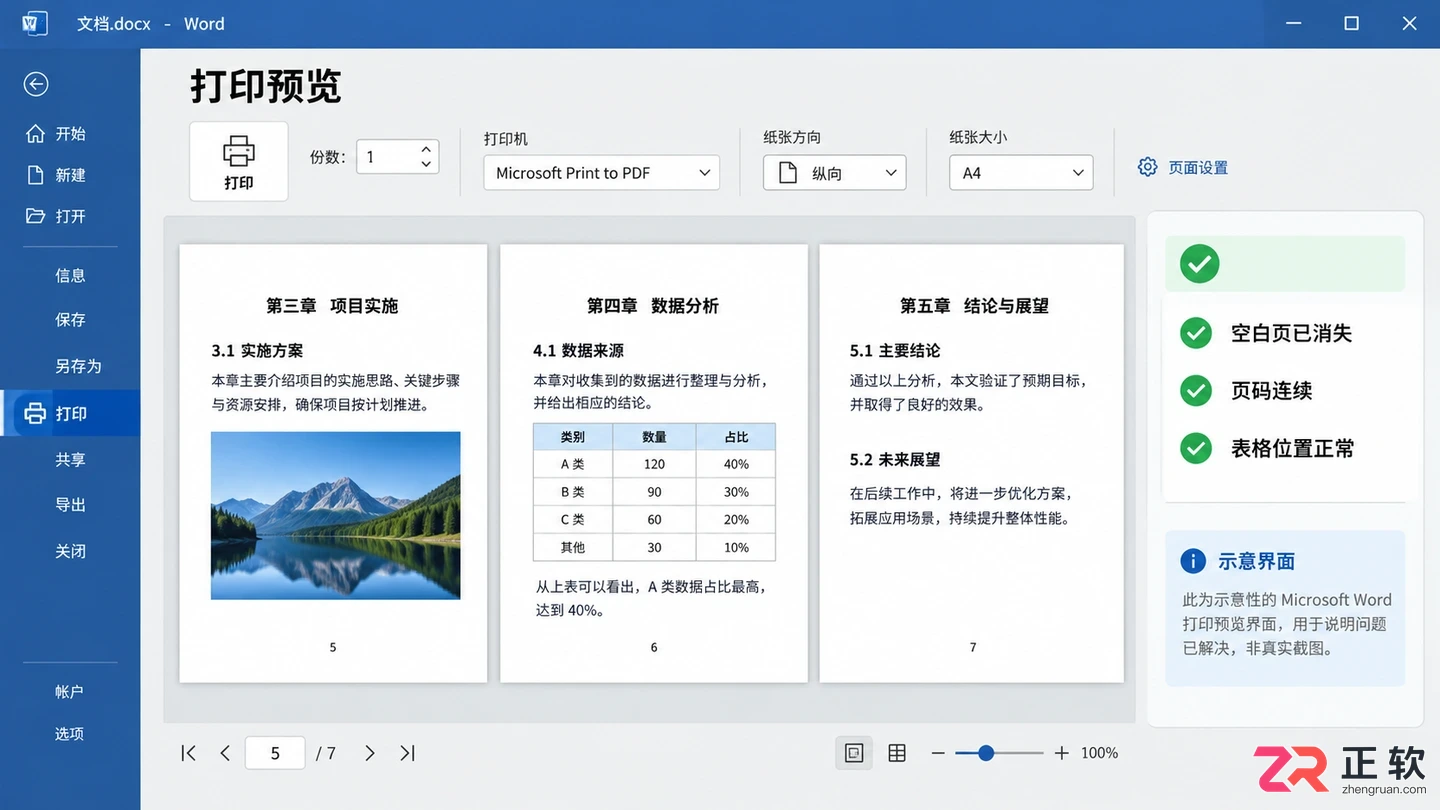Click the current page number field
The image size is (1440, 810).
point(275,753)
